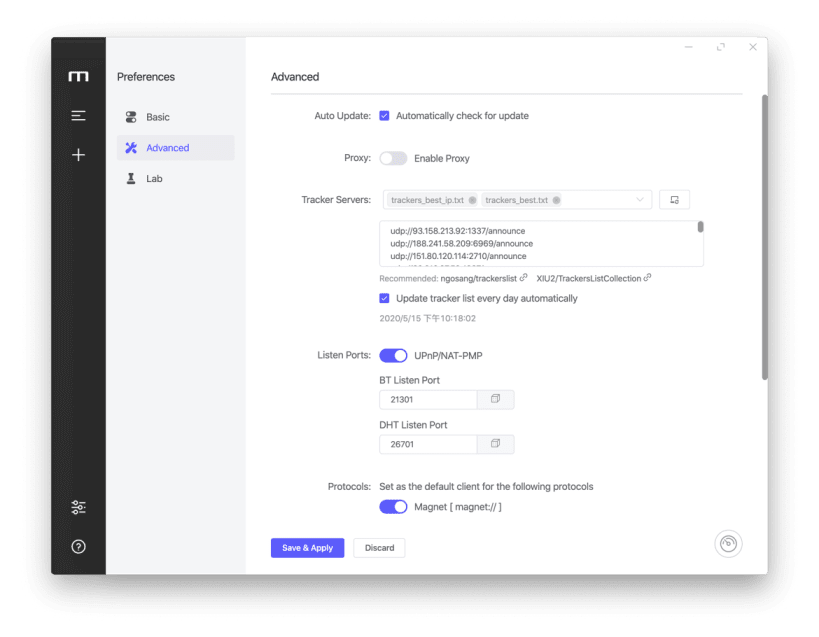Screen dimensions: 819x637
Task: Select the Advanced preferences item
Action: (x=176, y=148)
